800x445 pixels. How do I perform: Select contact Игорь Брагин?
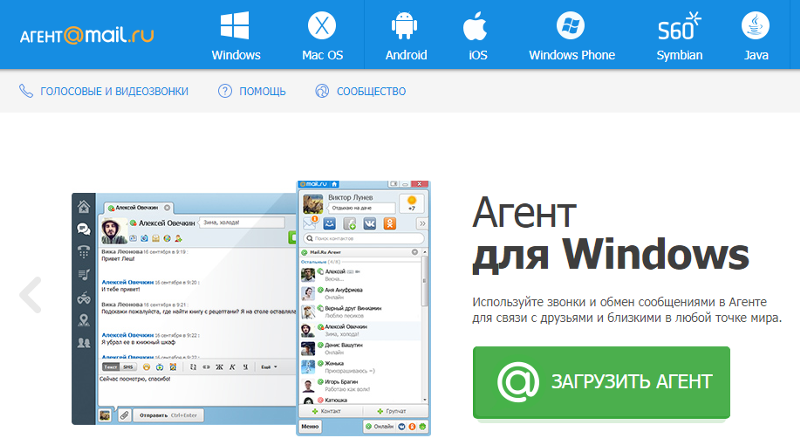[x=360, y=385]
